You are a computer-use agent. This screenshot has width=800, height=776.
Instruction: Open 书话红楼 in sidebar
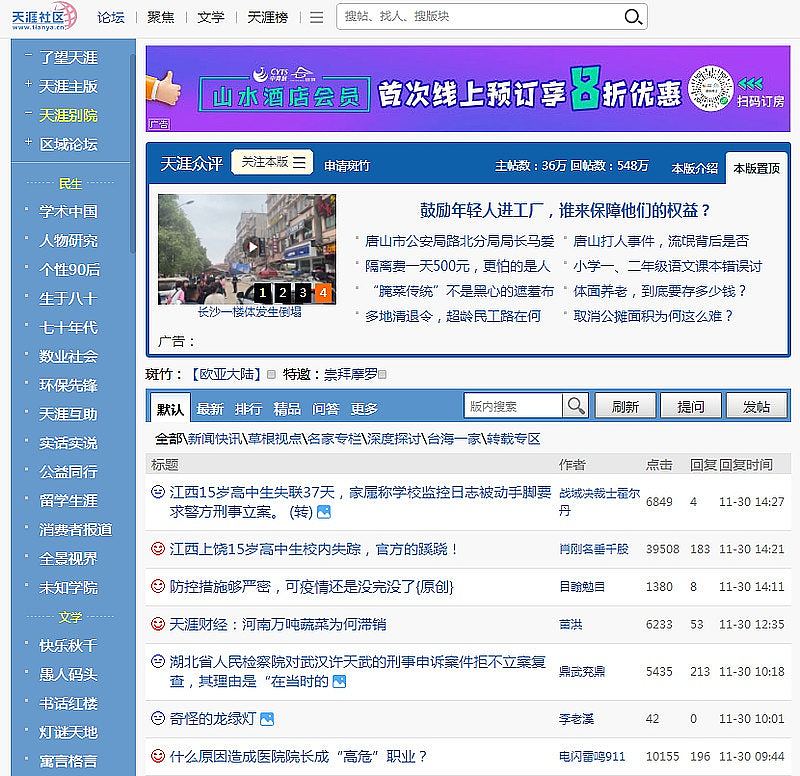(x=68, y=703)
